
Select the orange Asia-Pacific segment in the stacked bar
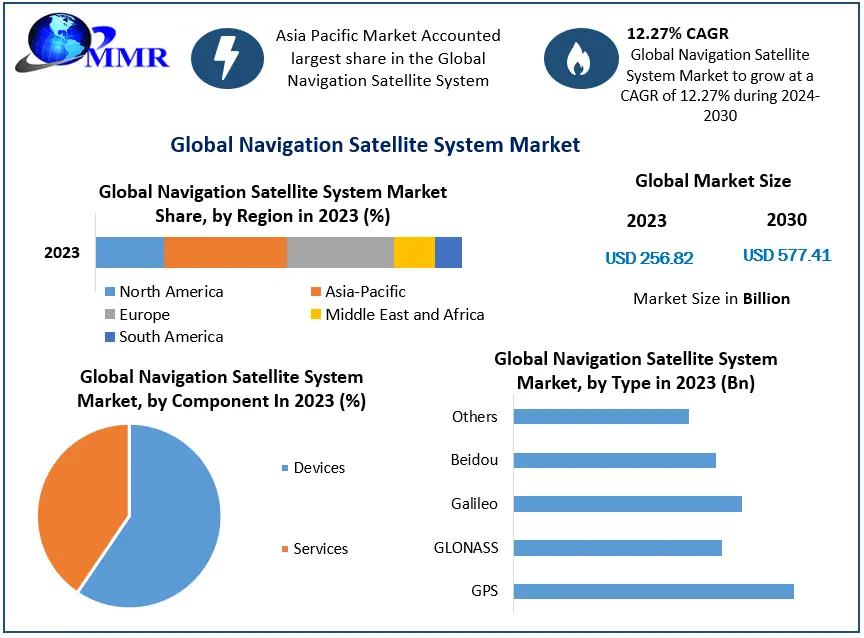pos(225,253)
